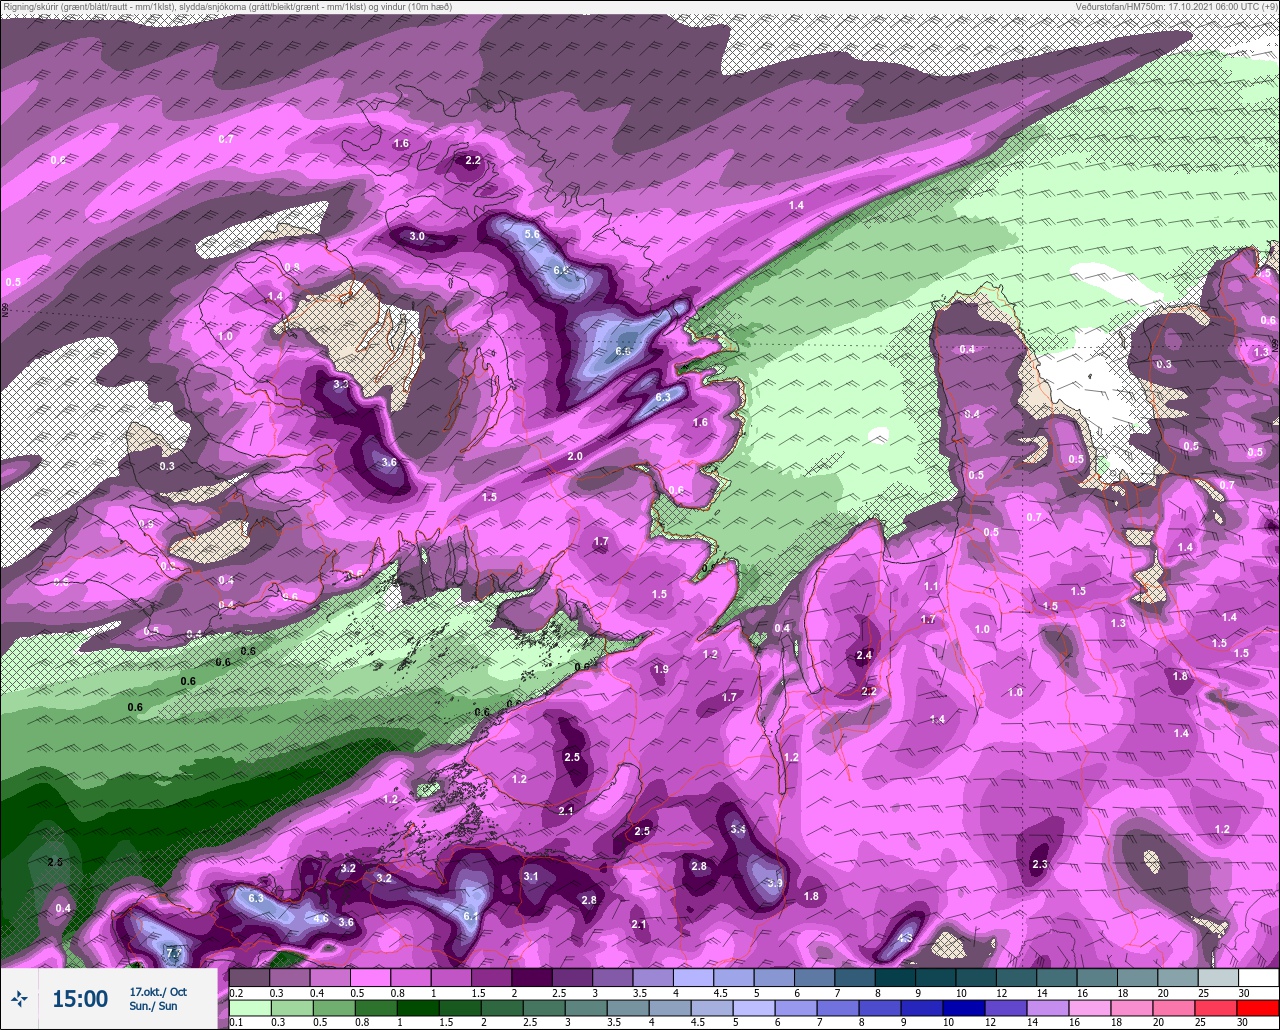Viewport: 1280px width, 1030px height.
Task: Click the 6.1 precipitation value on the map
Action: tap(471, 916)
